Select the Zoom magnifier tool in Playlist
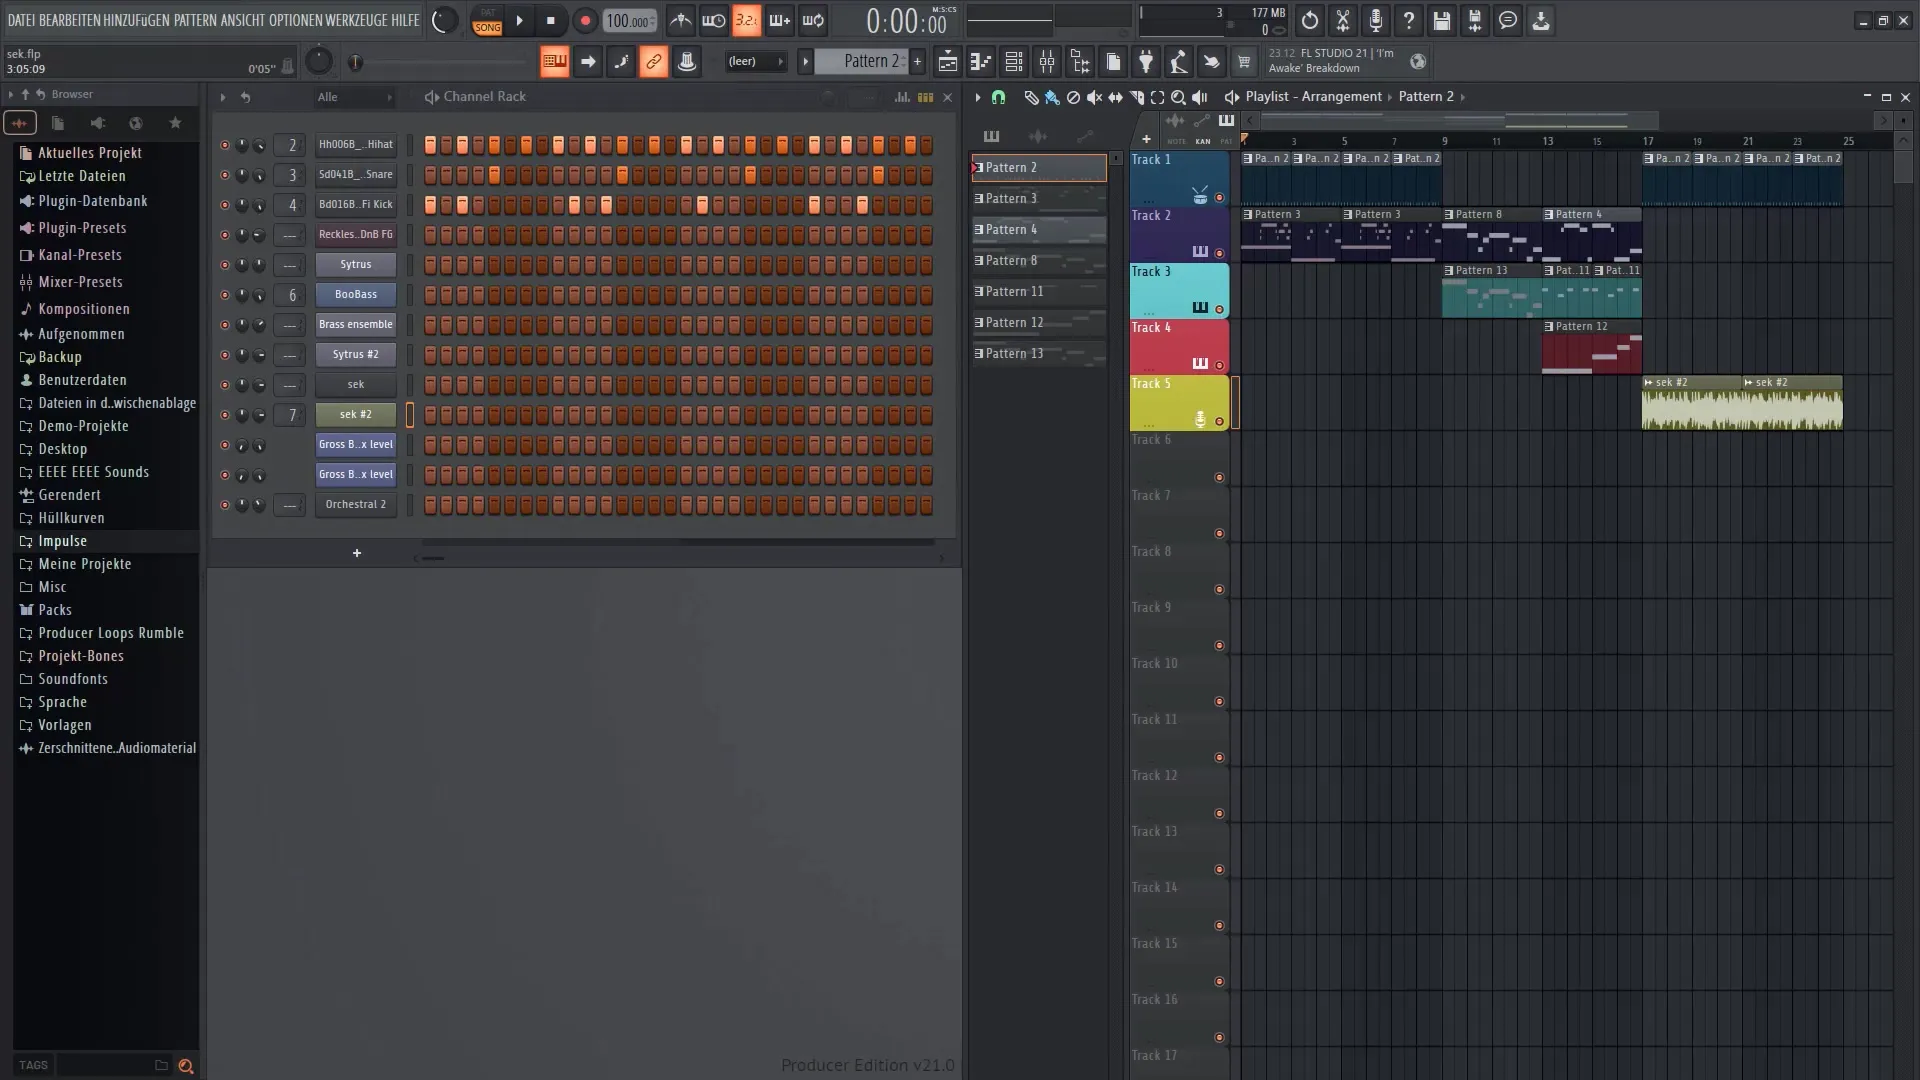Screen dimensions: 1920x1080 pyautogui.click(x=1178, y=97)
